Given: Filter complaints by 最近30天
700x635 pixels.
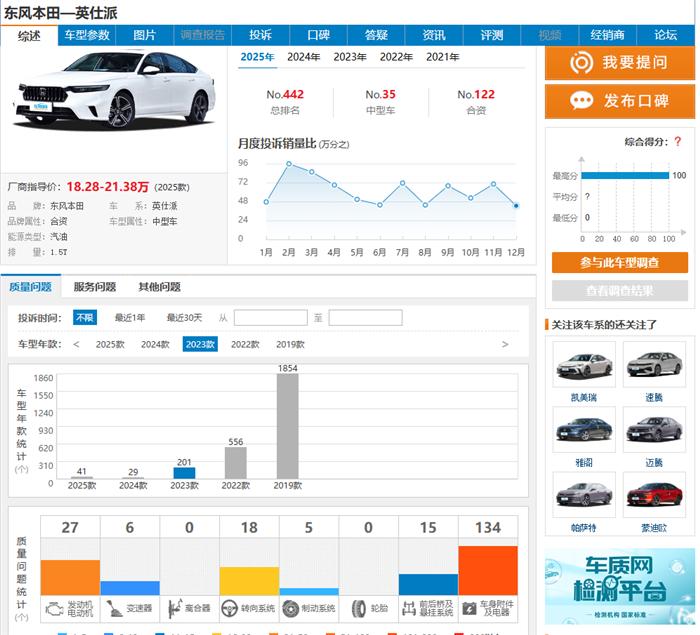Looking at the screenshot, I should [184, 318].
